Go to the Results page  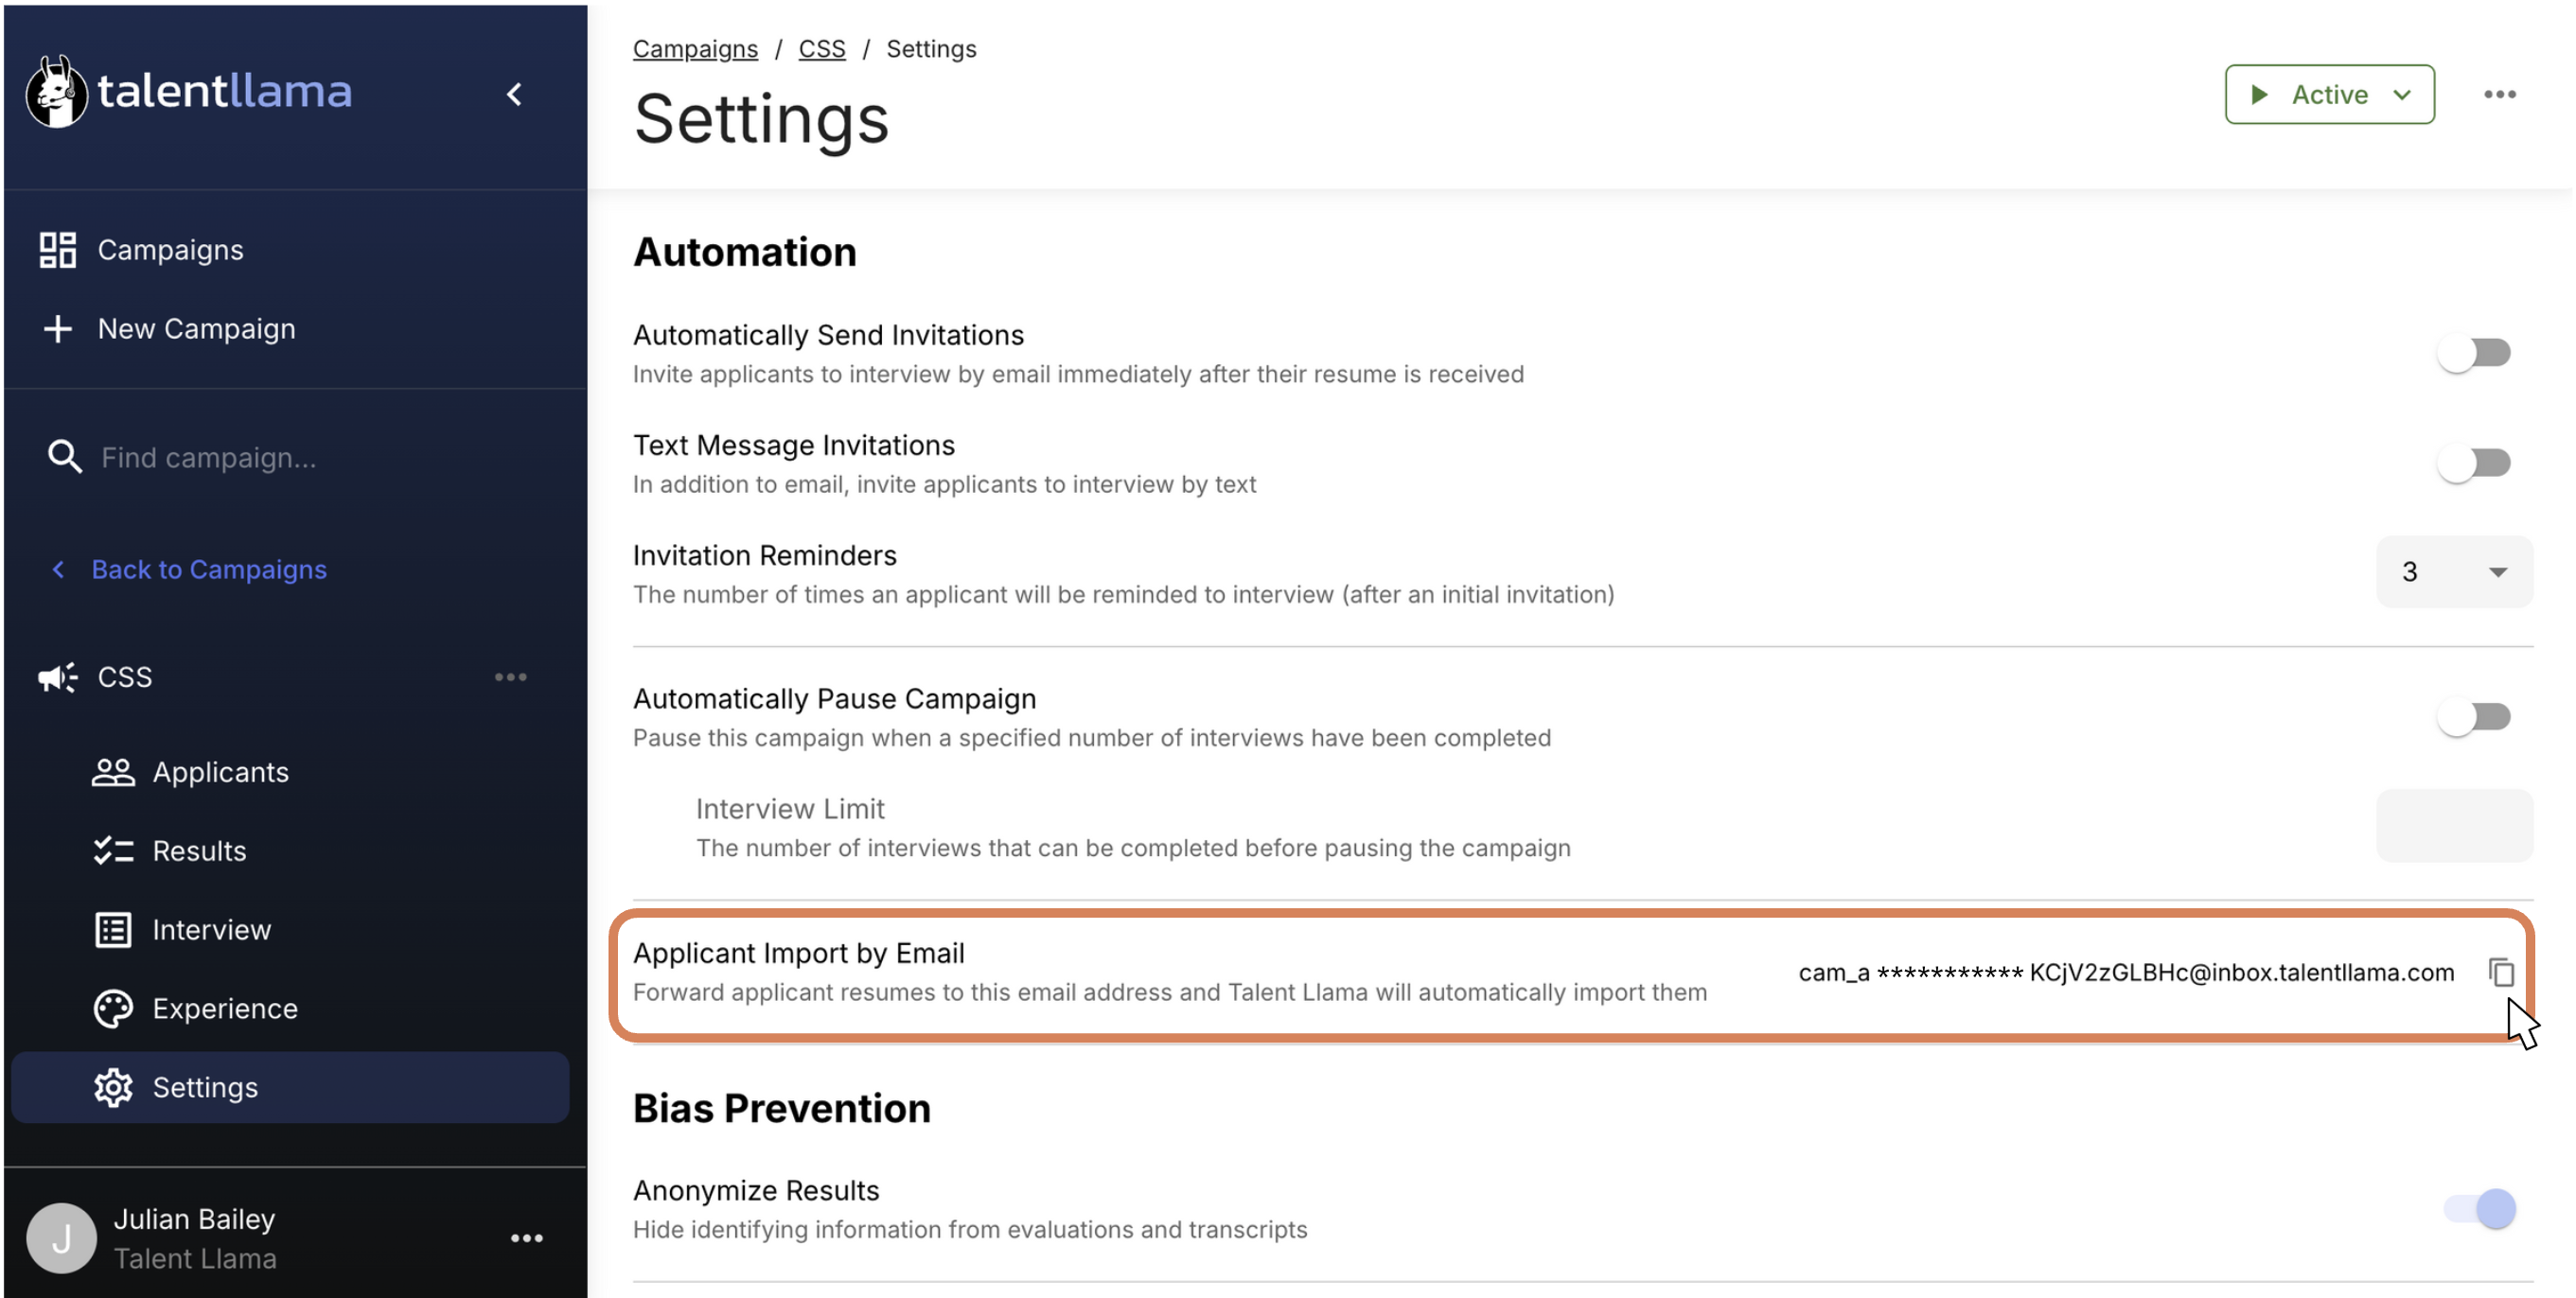pos(199,851)
